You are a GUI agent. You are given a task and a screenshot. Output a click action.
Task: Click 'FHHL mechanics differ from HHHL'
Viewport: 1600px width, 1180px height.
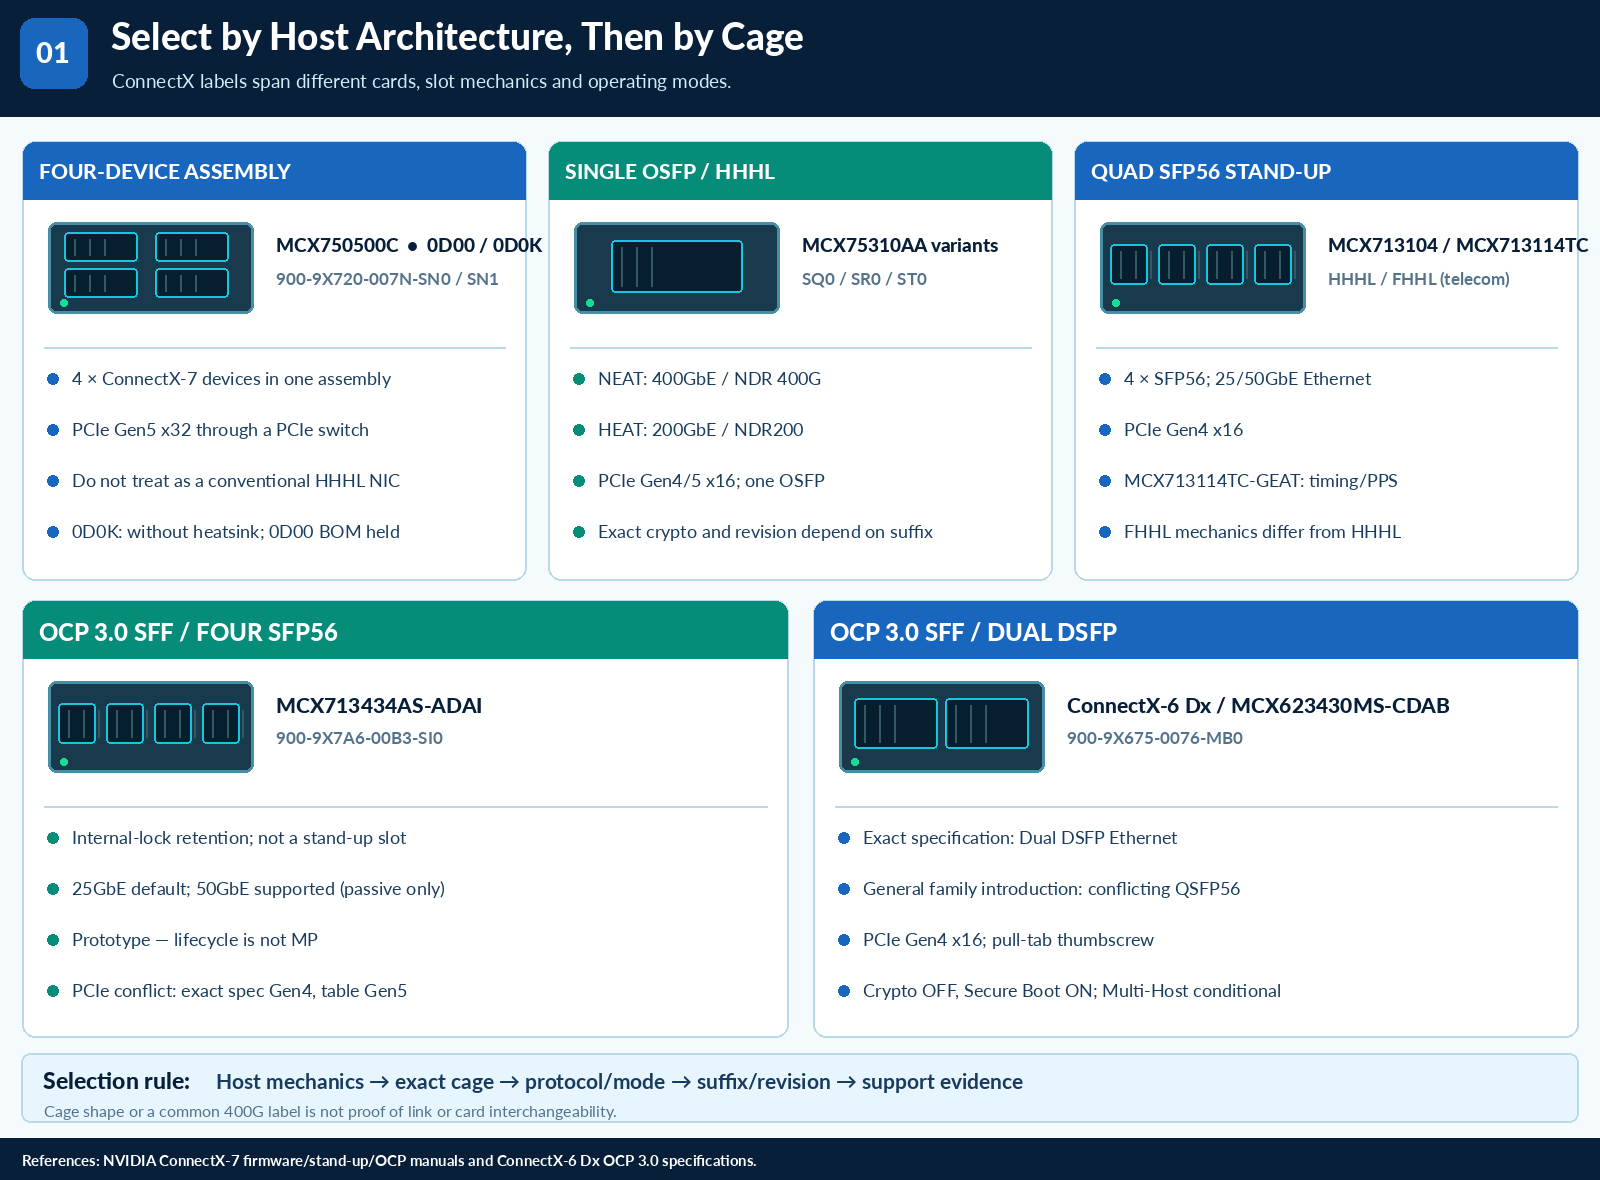(1262, 532)
